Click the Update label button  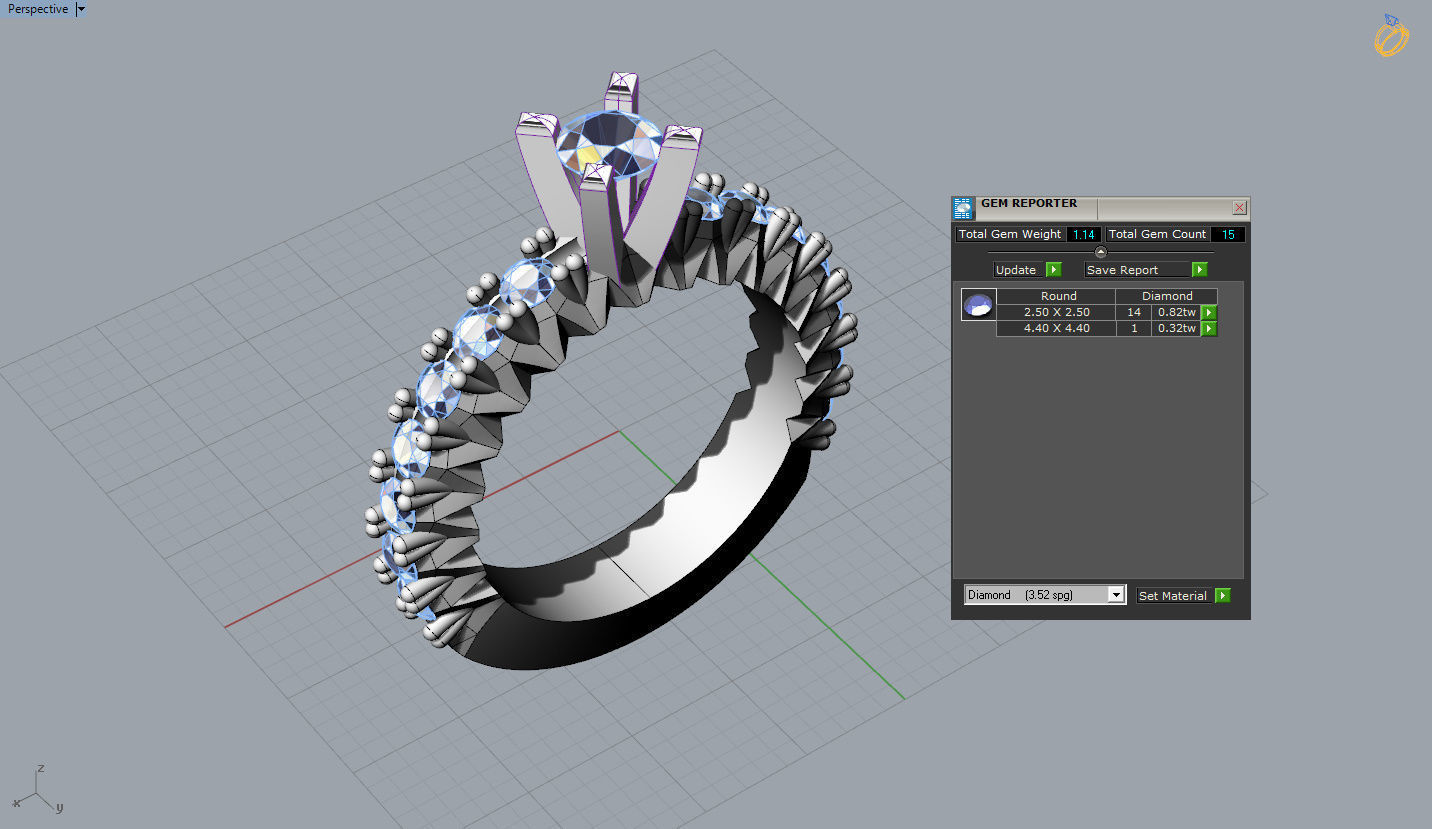(x=1019, y=270)
